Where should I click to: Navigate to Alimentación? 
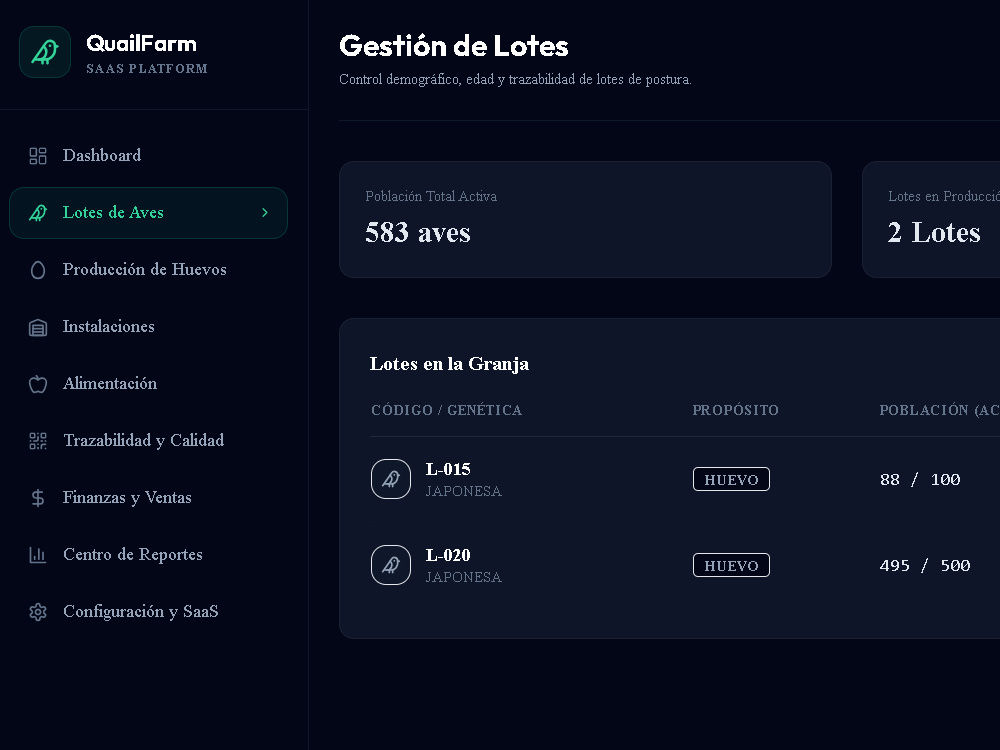[148, 383]
